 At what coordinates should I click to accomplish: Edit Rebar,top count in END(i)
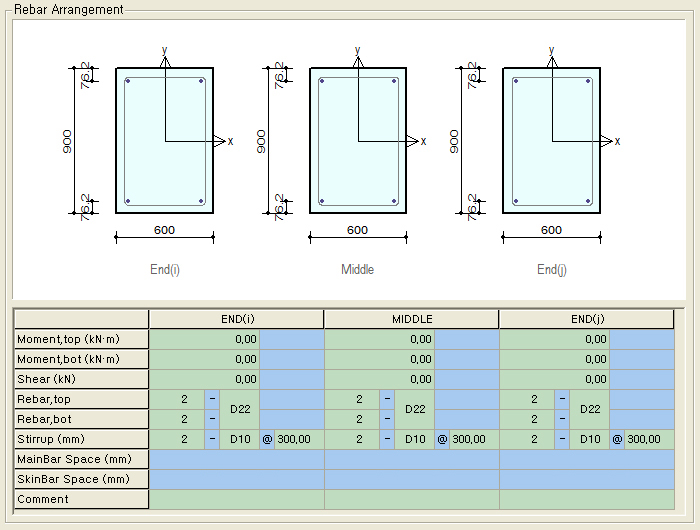coord(177,399)
